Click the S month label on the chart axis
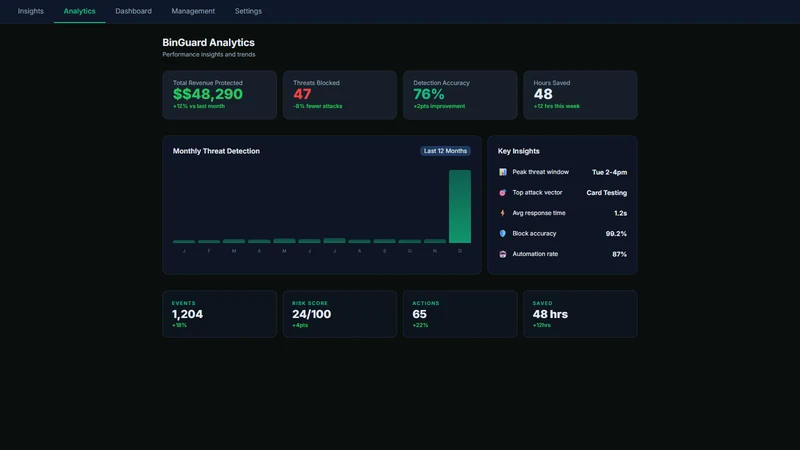Viewport: 800px width, 450px height. (384, 251)
